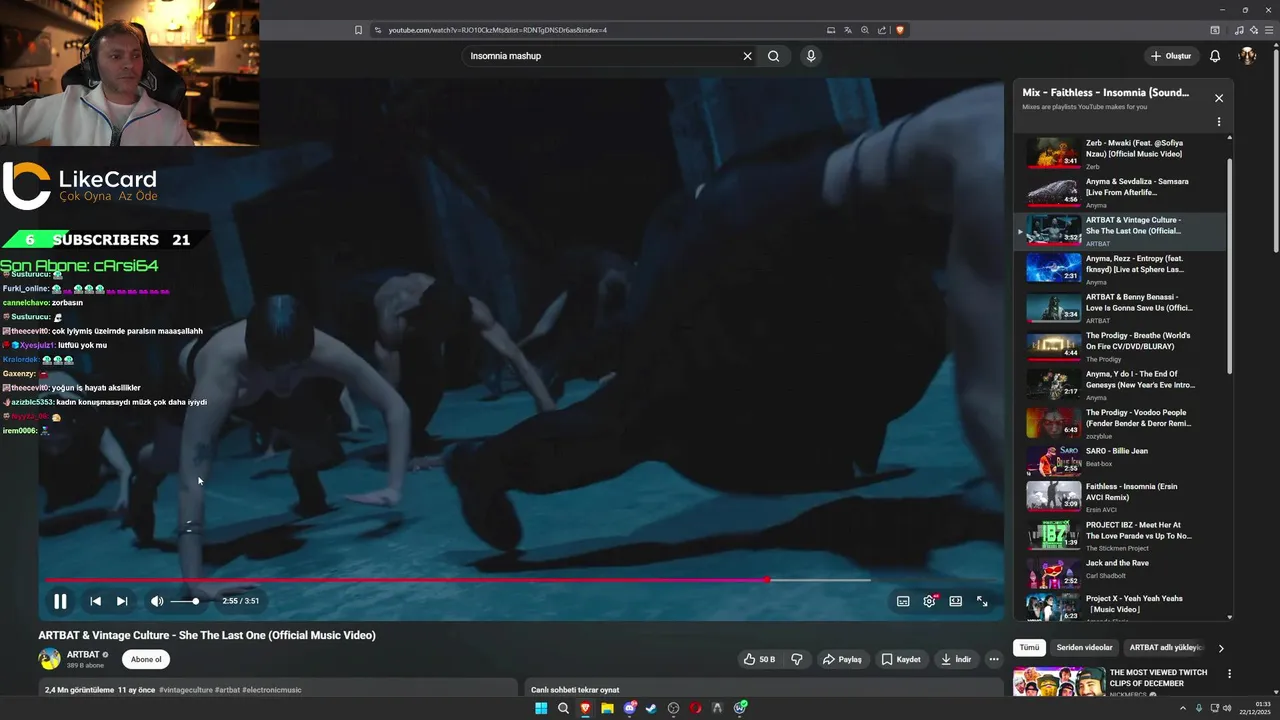Open more actions three-dot menu under video
1280x720 pixels.
coord(993,659)
